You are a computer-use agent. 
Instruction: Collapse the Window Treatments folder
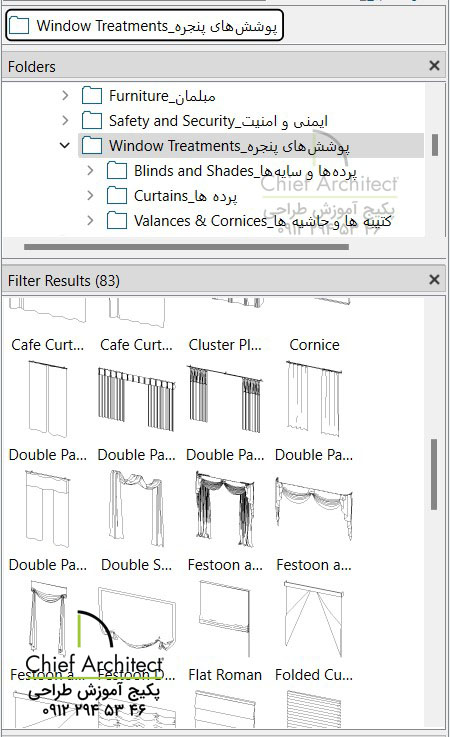(x=65, y=146)
